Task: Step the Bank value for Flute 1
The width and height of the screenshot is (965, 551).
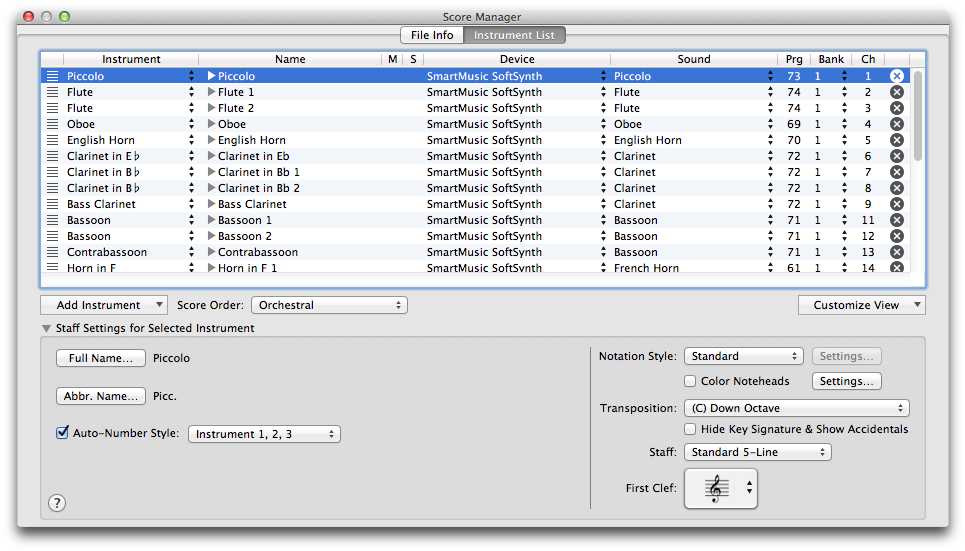Action: pyautogui.click(x=844, y=92)
